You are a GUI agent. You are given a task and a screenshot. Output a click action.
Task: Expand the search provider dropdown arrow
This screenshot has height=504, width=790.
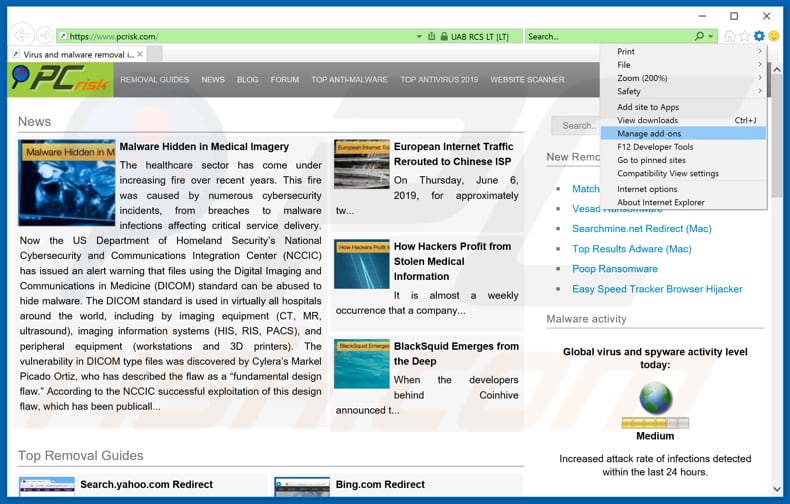[x=710, y=36]
